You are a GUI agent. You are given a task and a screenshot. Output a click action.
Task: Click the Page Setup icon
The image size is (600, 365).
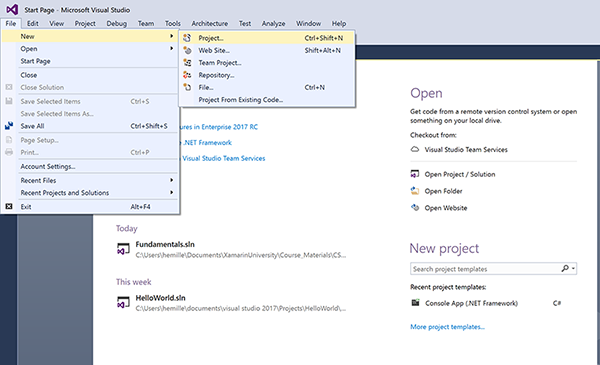pos(9,140)
